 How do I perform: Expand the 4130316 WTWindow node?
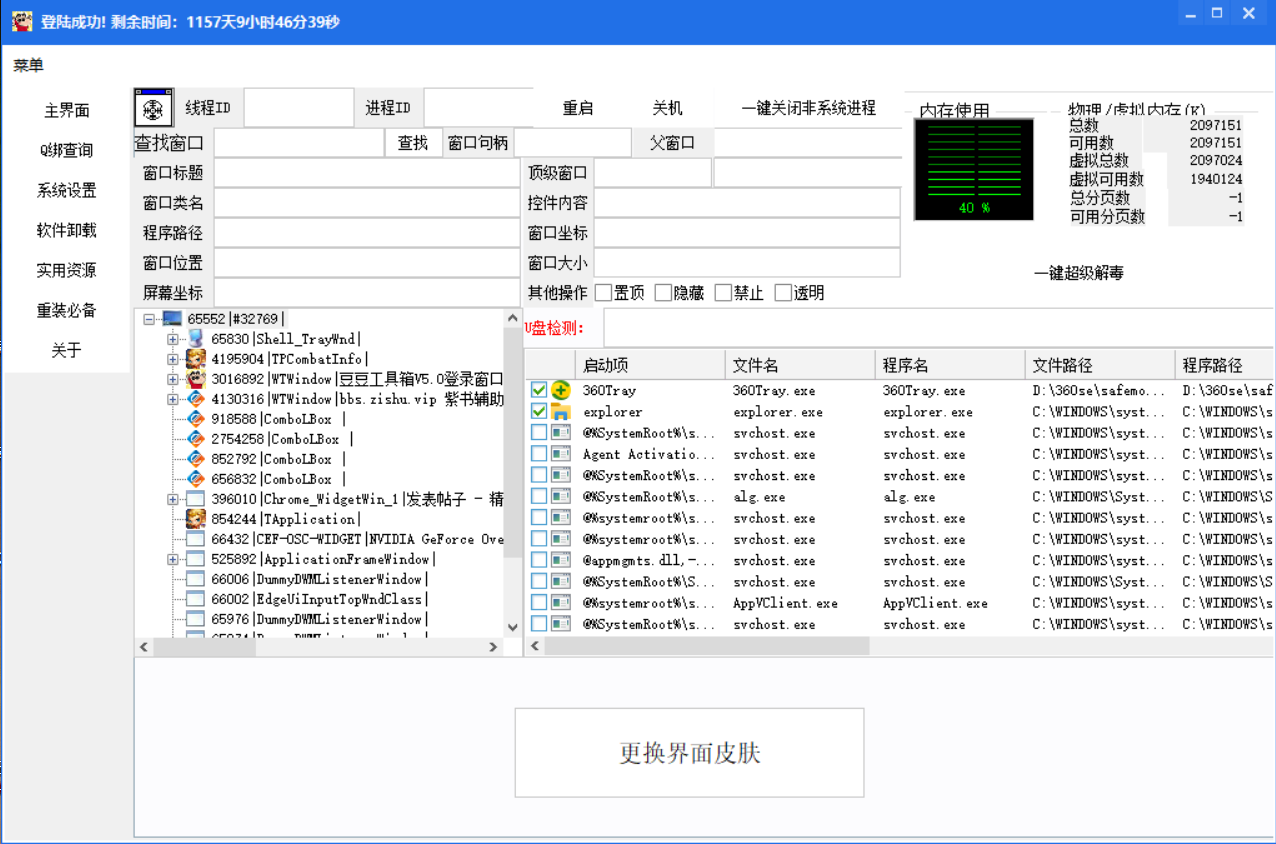[173, 399]
